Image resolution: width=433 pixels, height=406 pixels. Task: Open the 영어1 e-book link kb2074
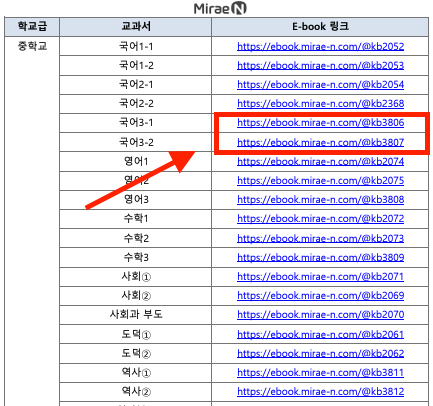point(320,161)
